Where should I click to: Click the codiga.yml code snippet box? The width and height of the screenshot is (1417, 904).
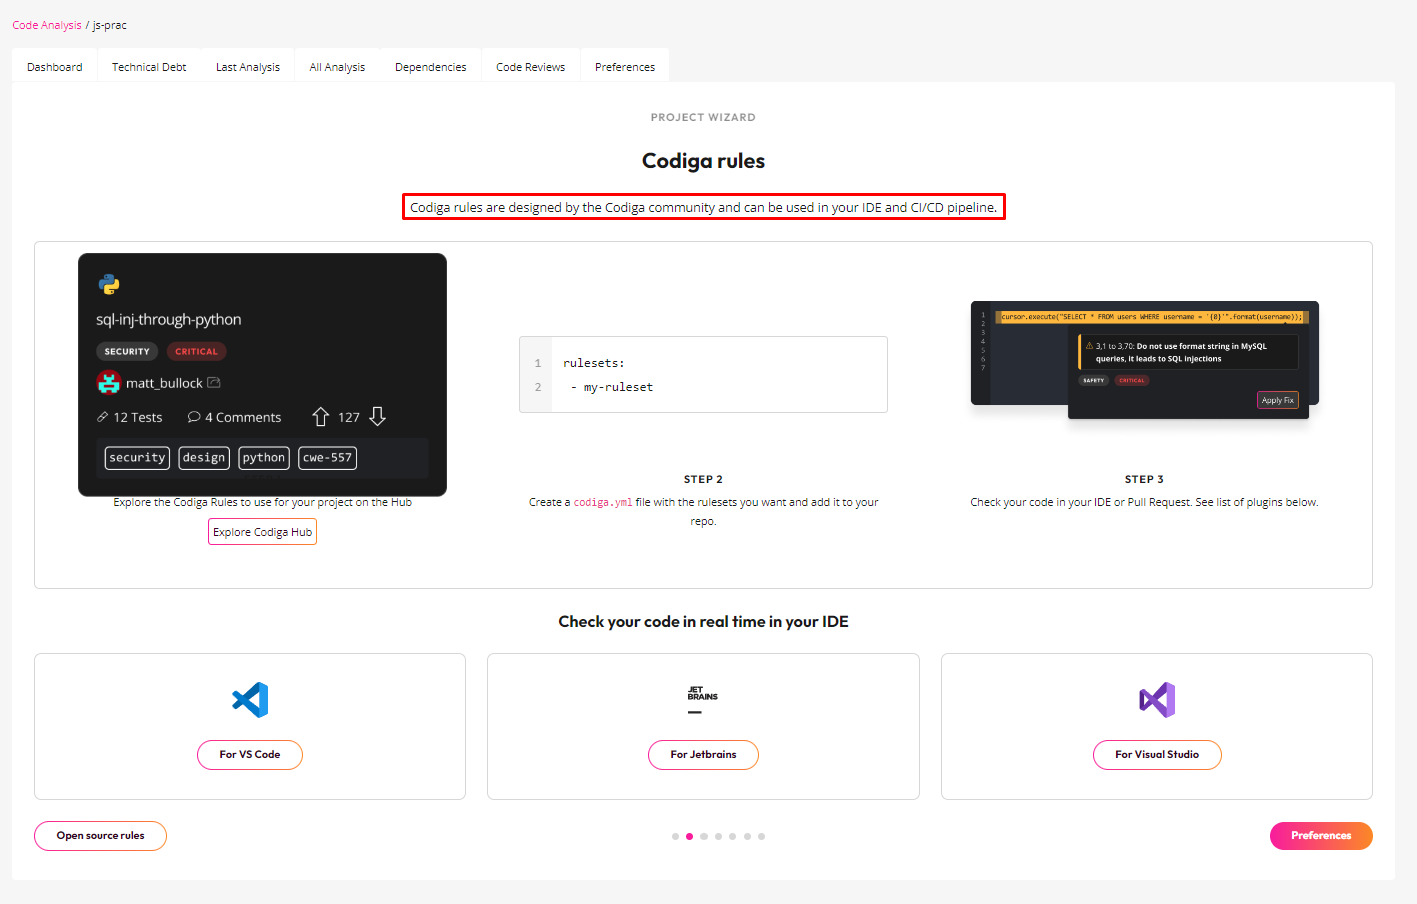coord(703,375)
